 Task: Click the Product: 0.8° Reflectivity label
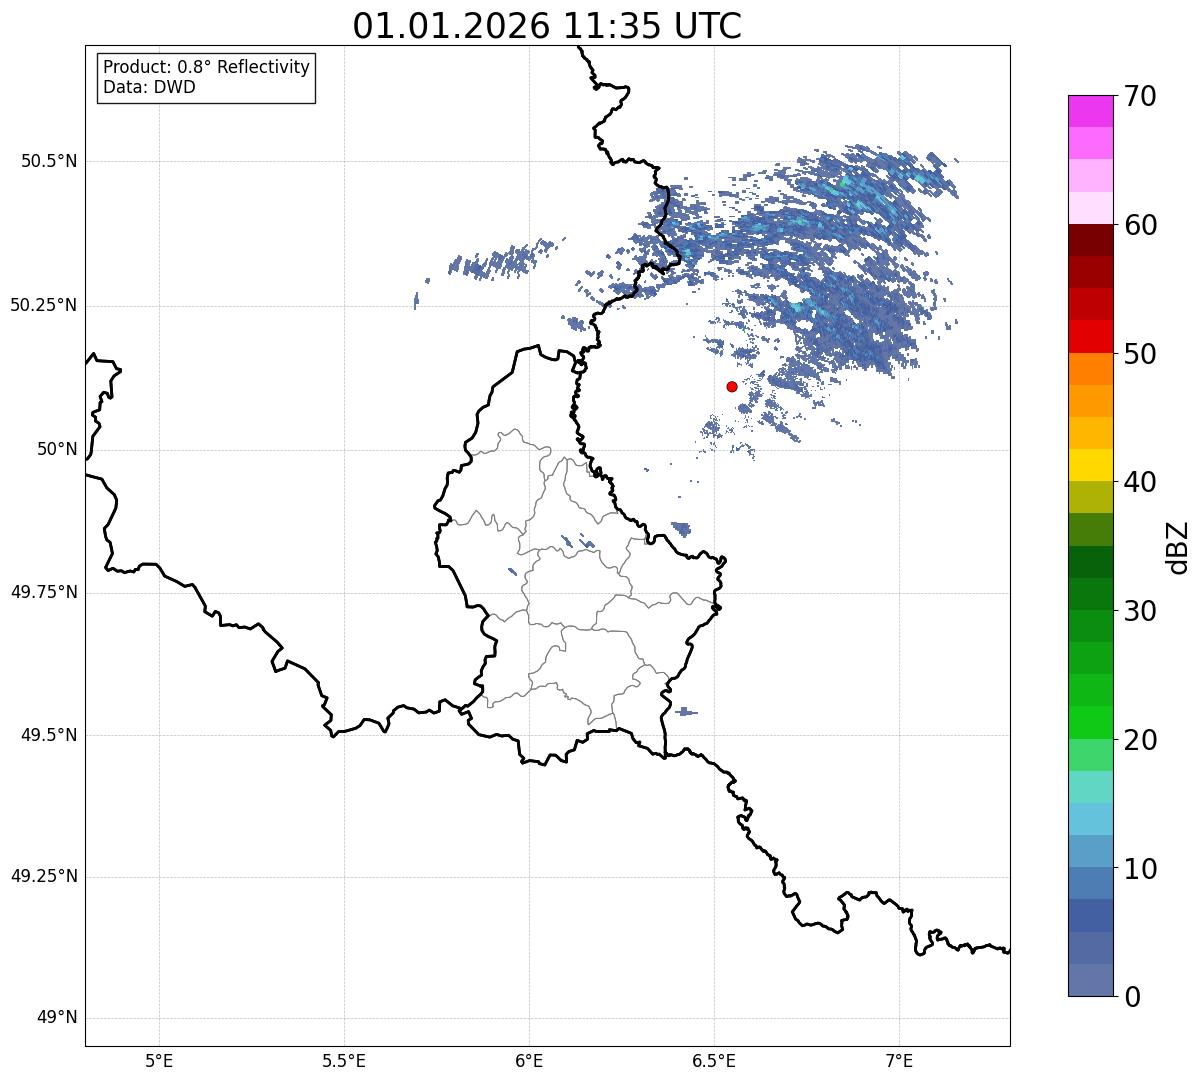pyautogui.click(x=207, y=67)
